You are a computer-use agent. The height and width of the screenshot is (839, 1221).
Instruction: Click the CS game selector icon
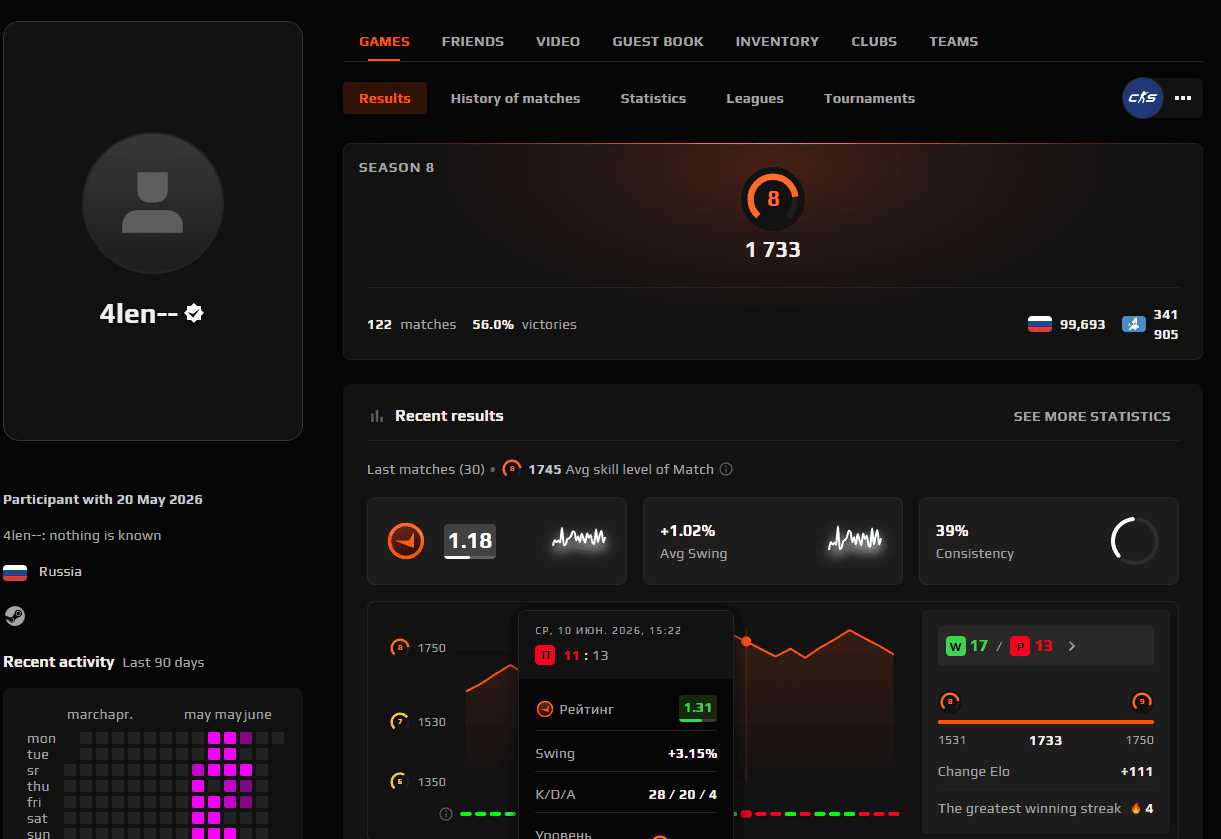pyautogui.click(x=1143, y=98)
